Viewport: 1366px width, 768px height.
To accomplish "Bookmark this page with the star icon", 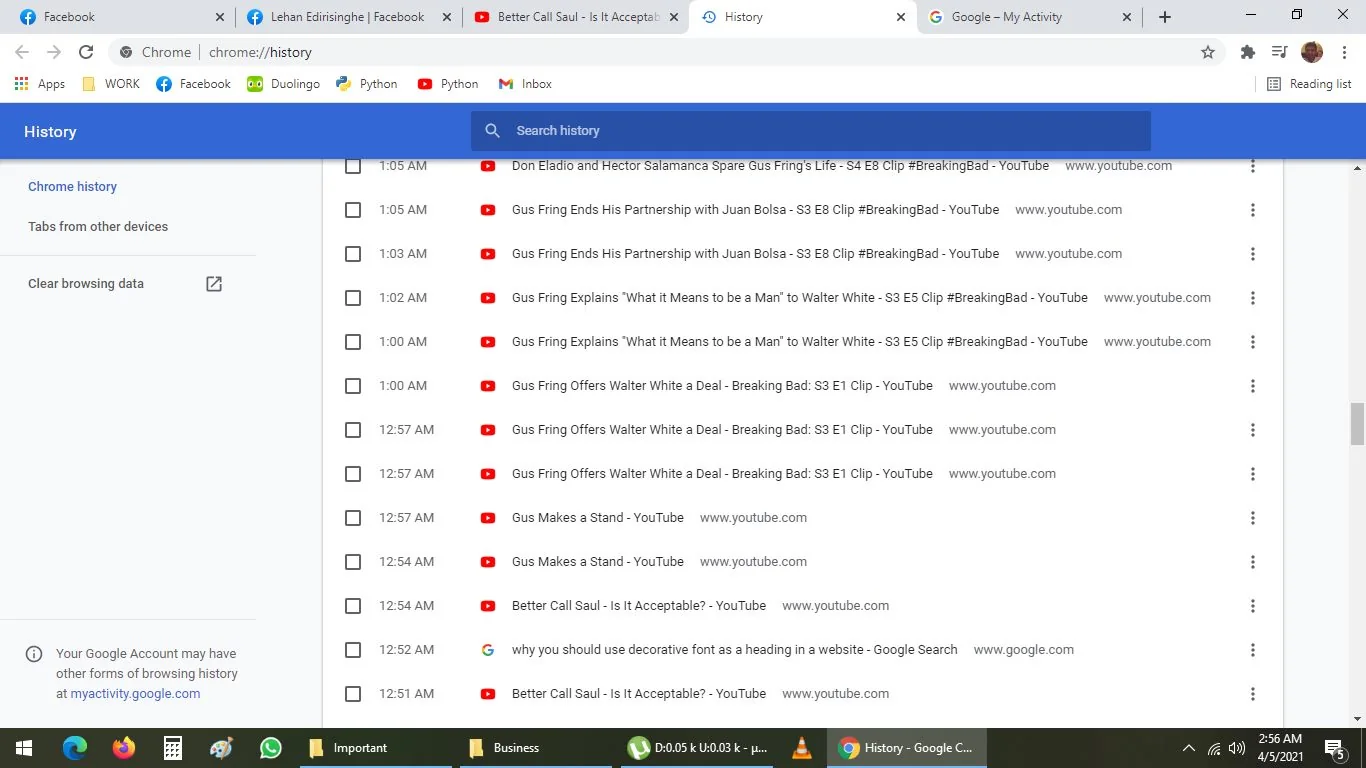I will click(1208, 52).
